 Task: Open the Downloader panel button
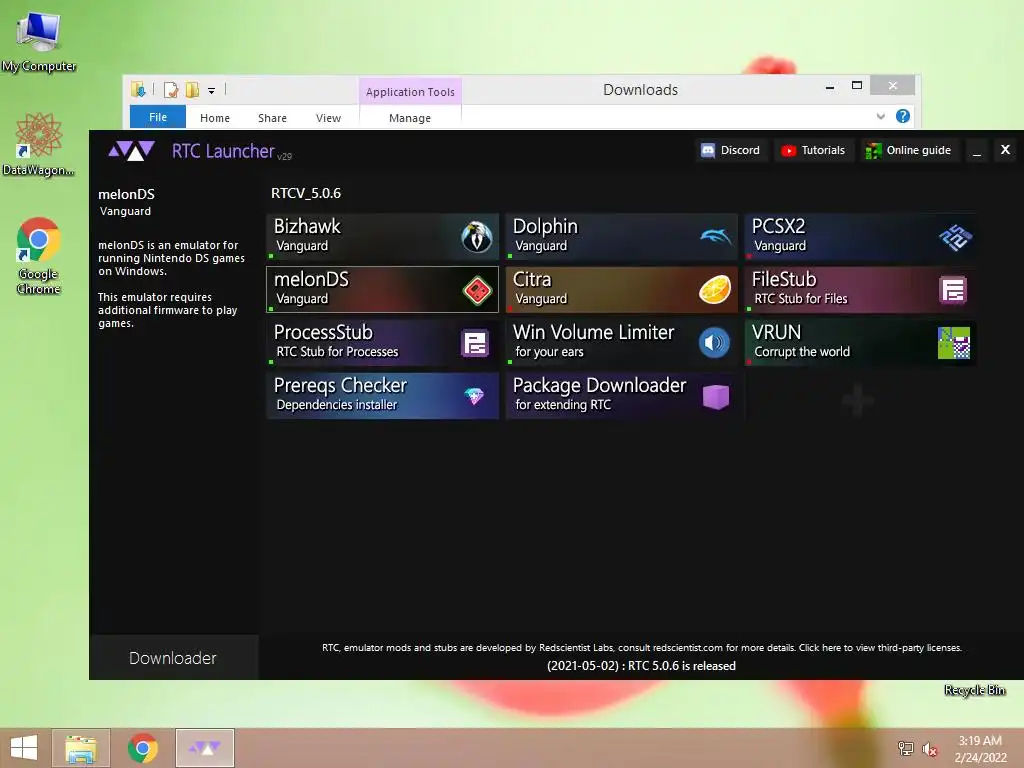(x=173, y=658)
